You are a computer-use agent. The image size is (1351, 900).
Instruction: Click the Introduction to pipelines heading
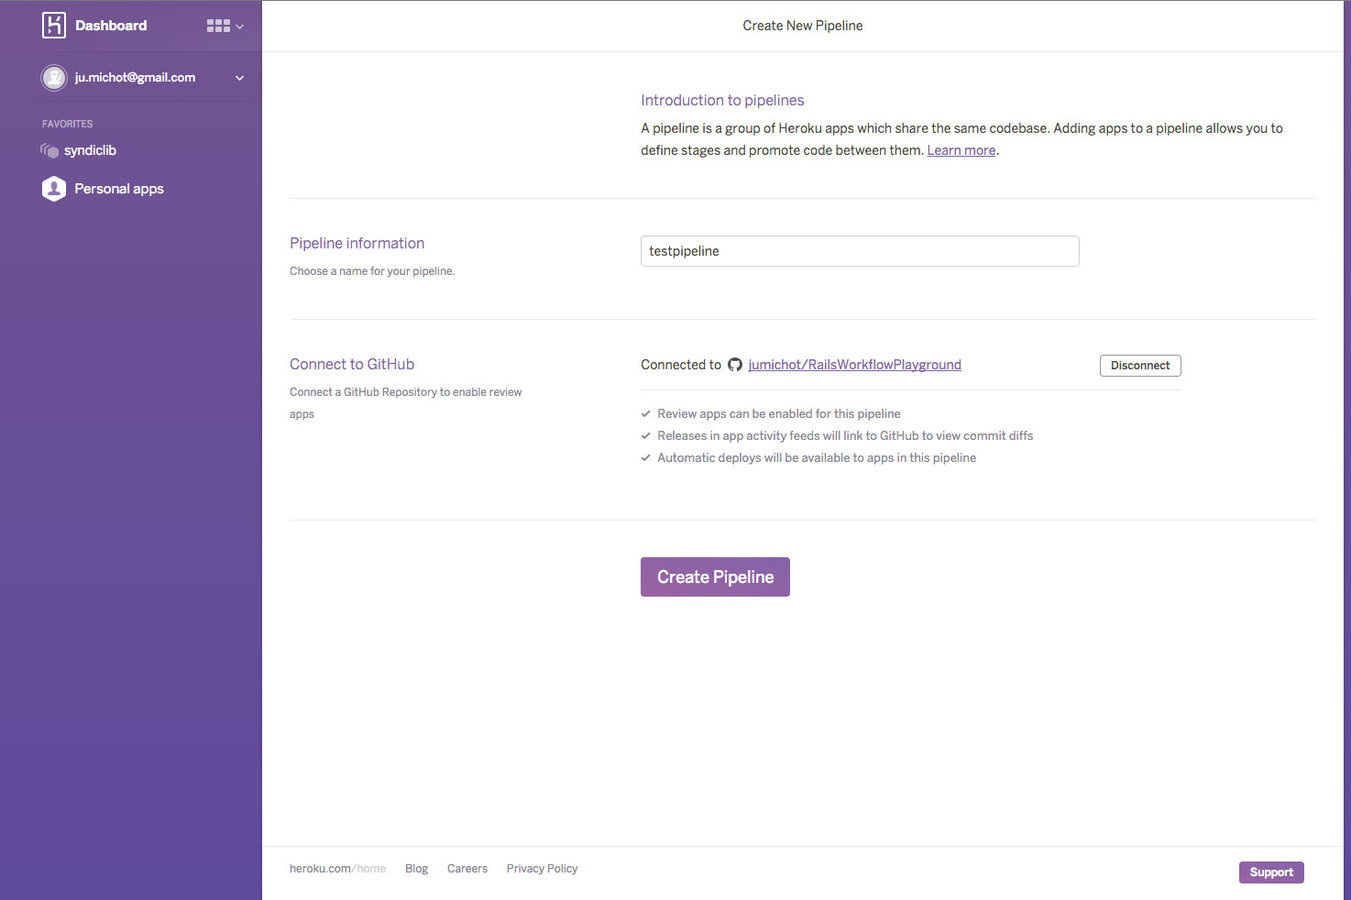tap(722, 100)
